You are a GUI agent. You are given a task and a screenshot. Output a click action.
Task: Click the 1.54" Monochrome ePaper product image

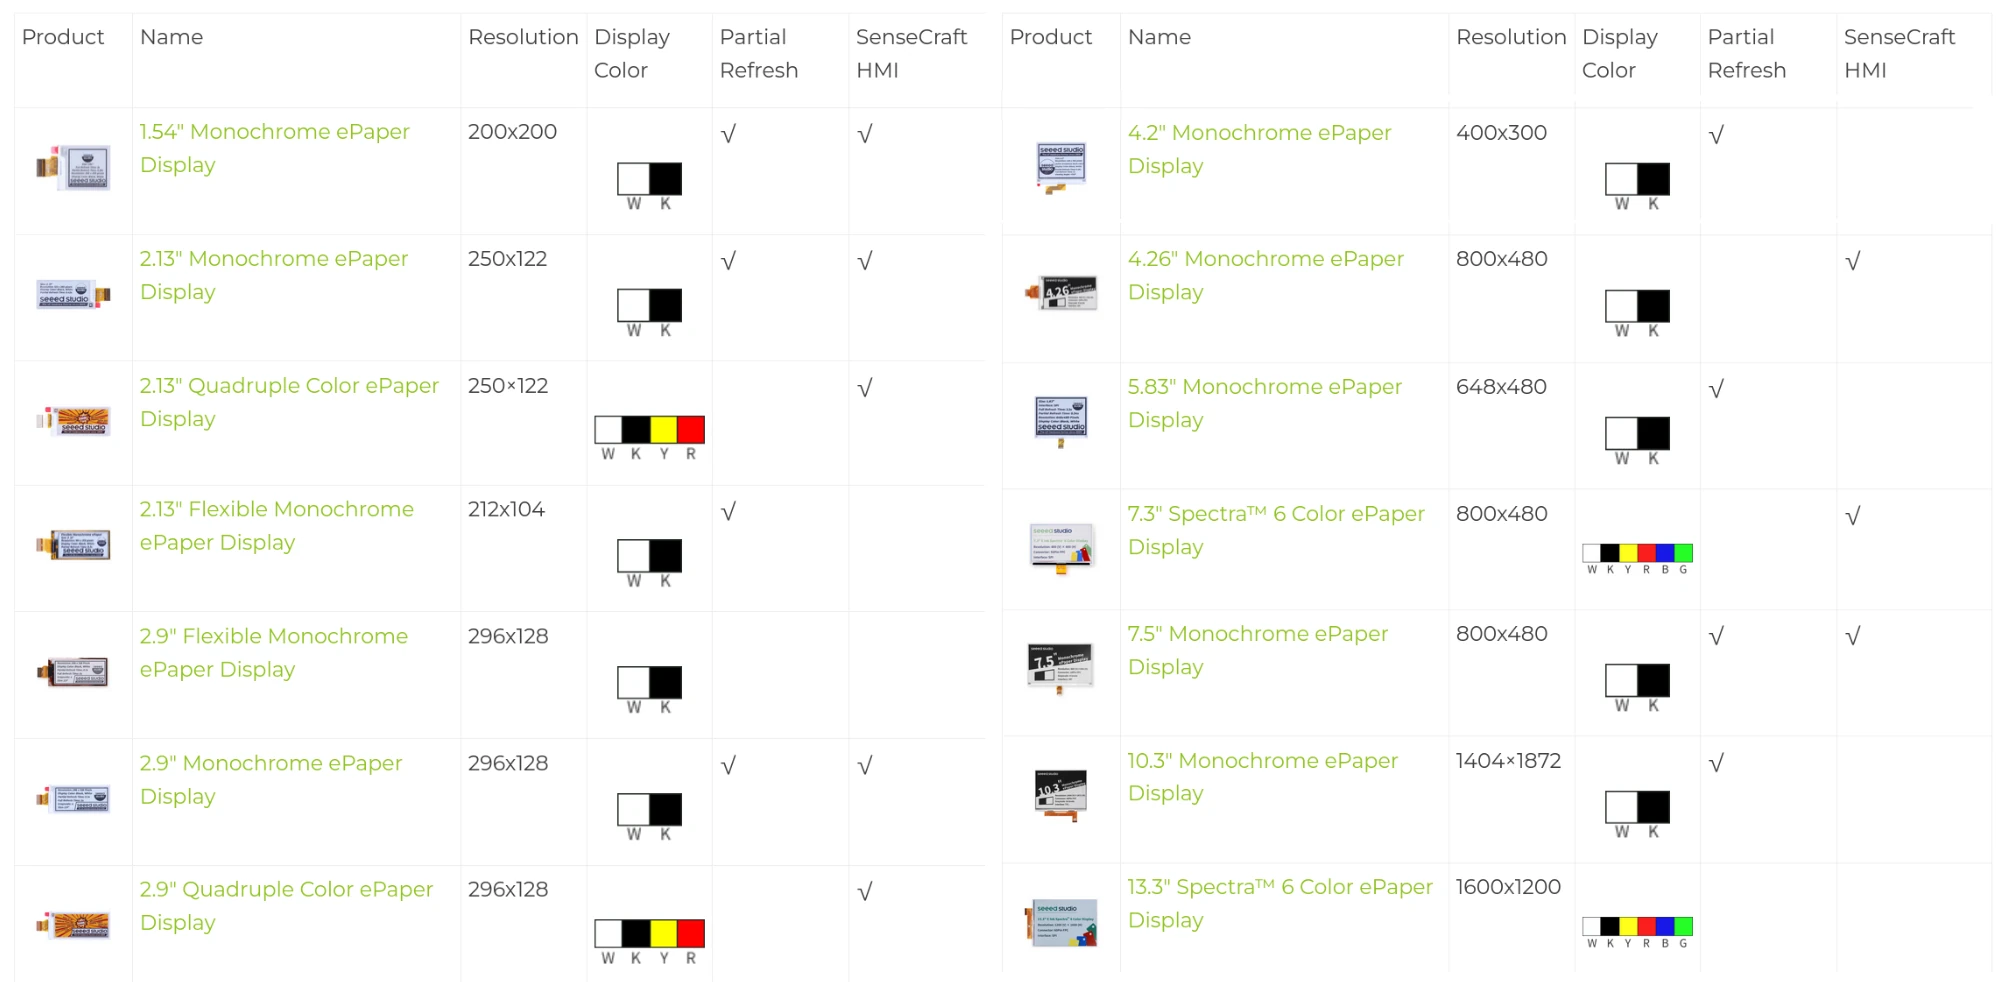73,168
